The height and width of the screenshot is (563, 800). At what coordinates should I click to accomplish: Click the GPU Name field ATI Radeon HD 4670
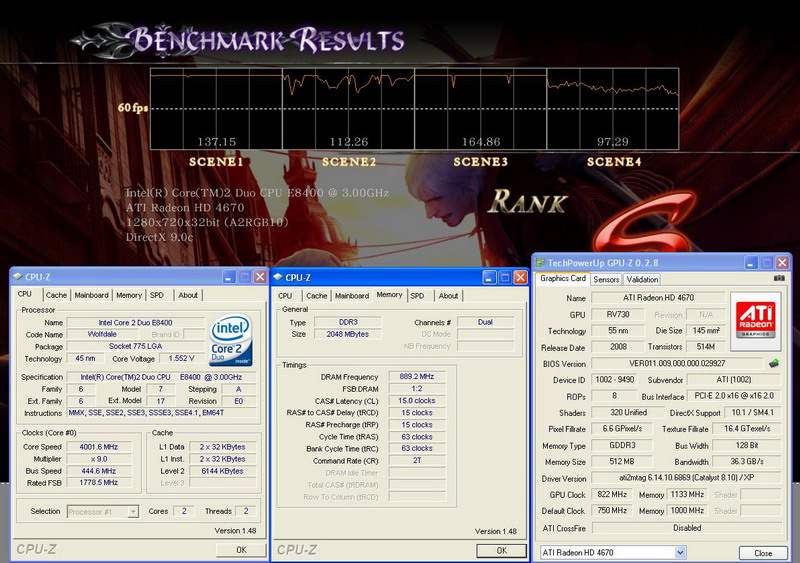tap(658, 298)
